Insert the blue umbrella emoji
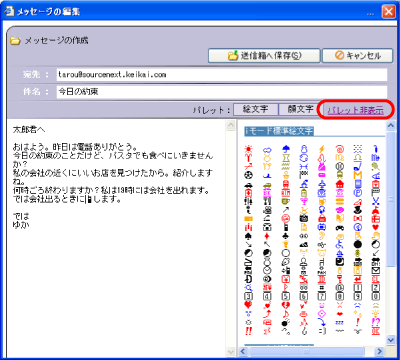 pyautogui.click(x=286, y=149)
